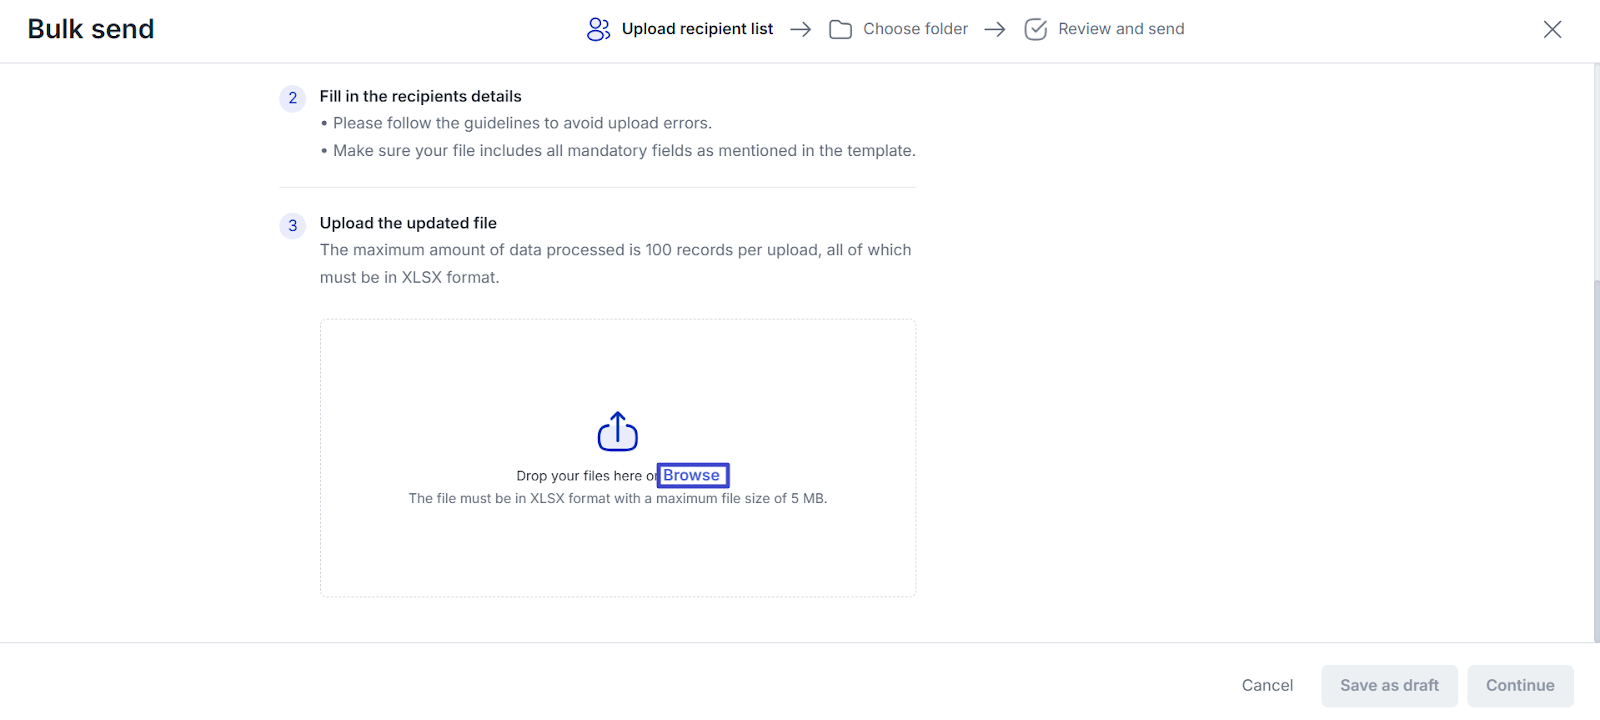Click the vertical scrollbar on the right
Screen dimensions: 1600x720
pyautogui.click(x=1595, y=460)
